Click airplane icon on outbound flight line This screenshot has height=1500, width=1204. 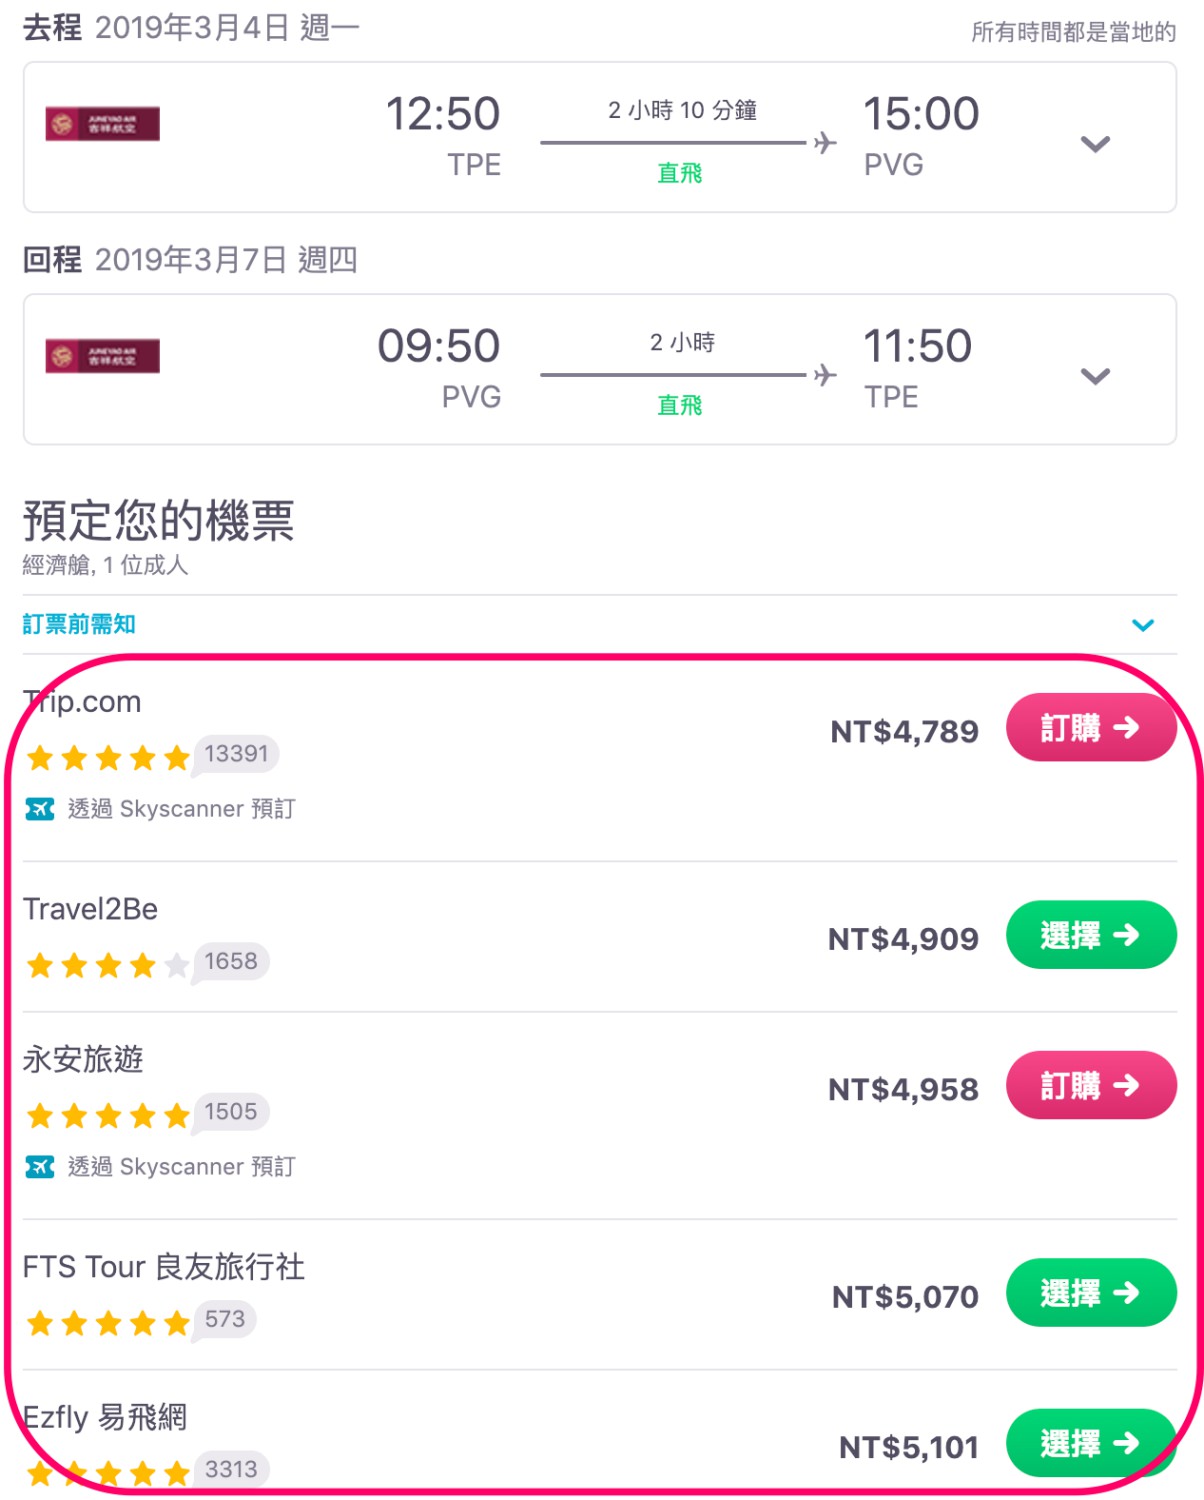point(825,143)
